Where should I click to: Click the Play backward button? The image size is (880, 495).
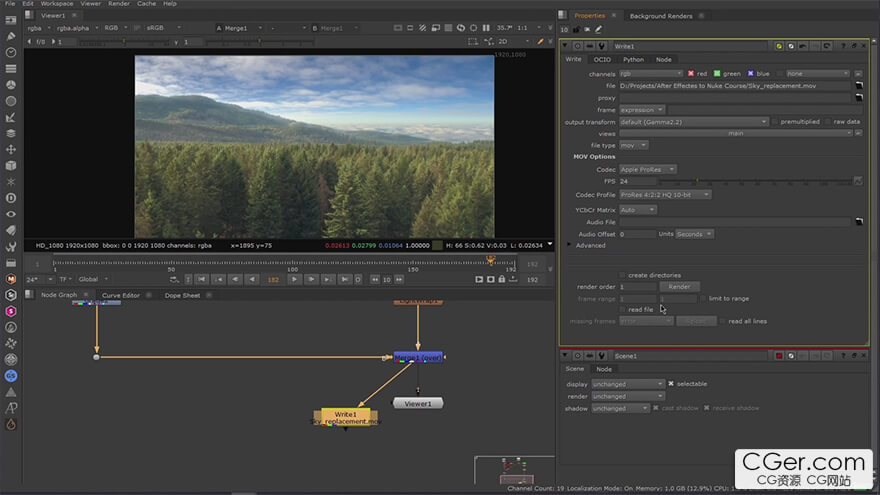253,279
